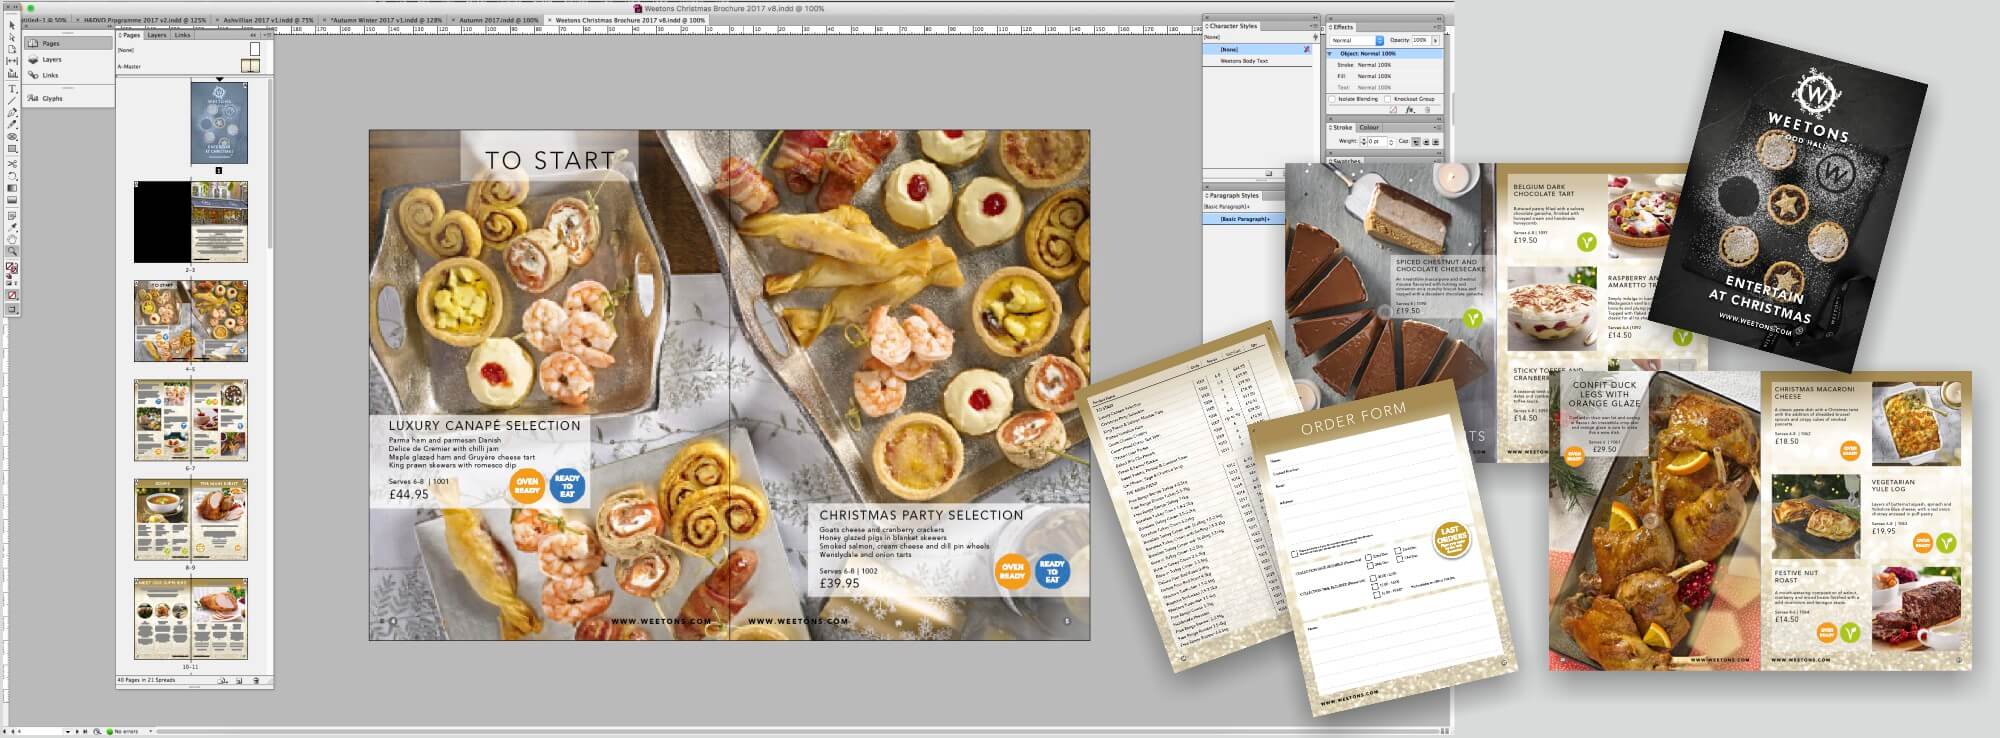Switch to the Colour tab beside Stroke
The image size is (2000, 738).
click(1369, 127)
